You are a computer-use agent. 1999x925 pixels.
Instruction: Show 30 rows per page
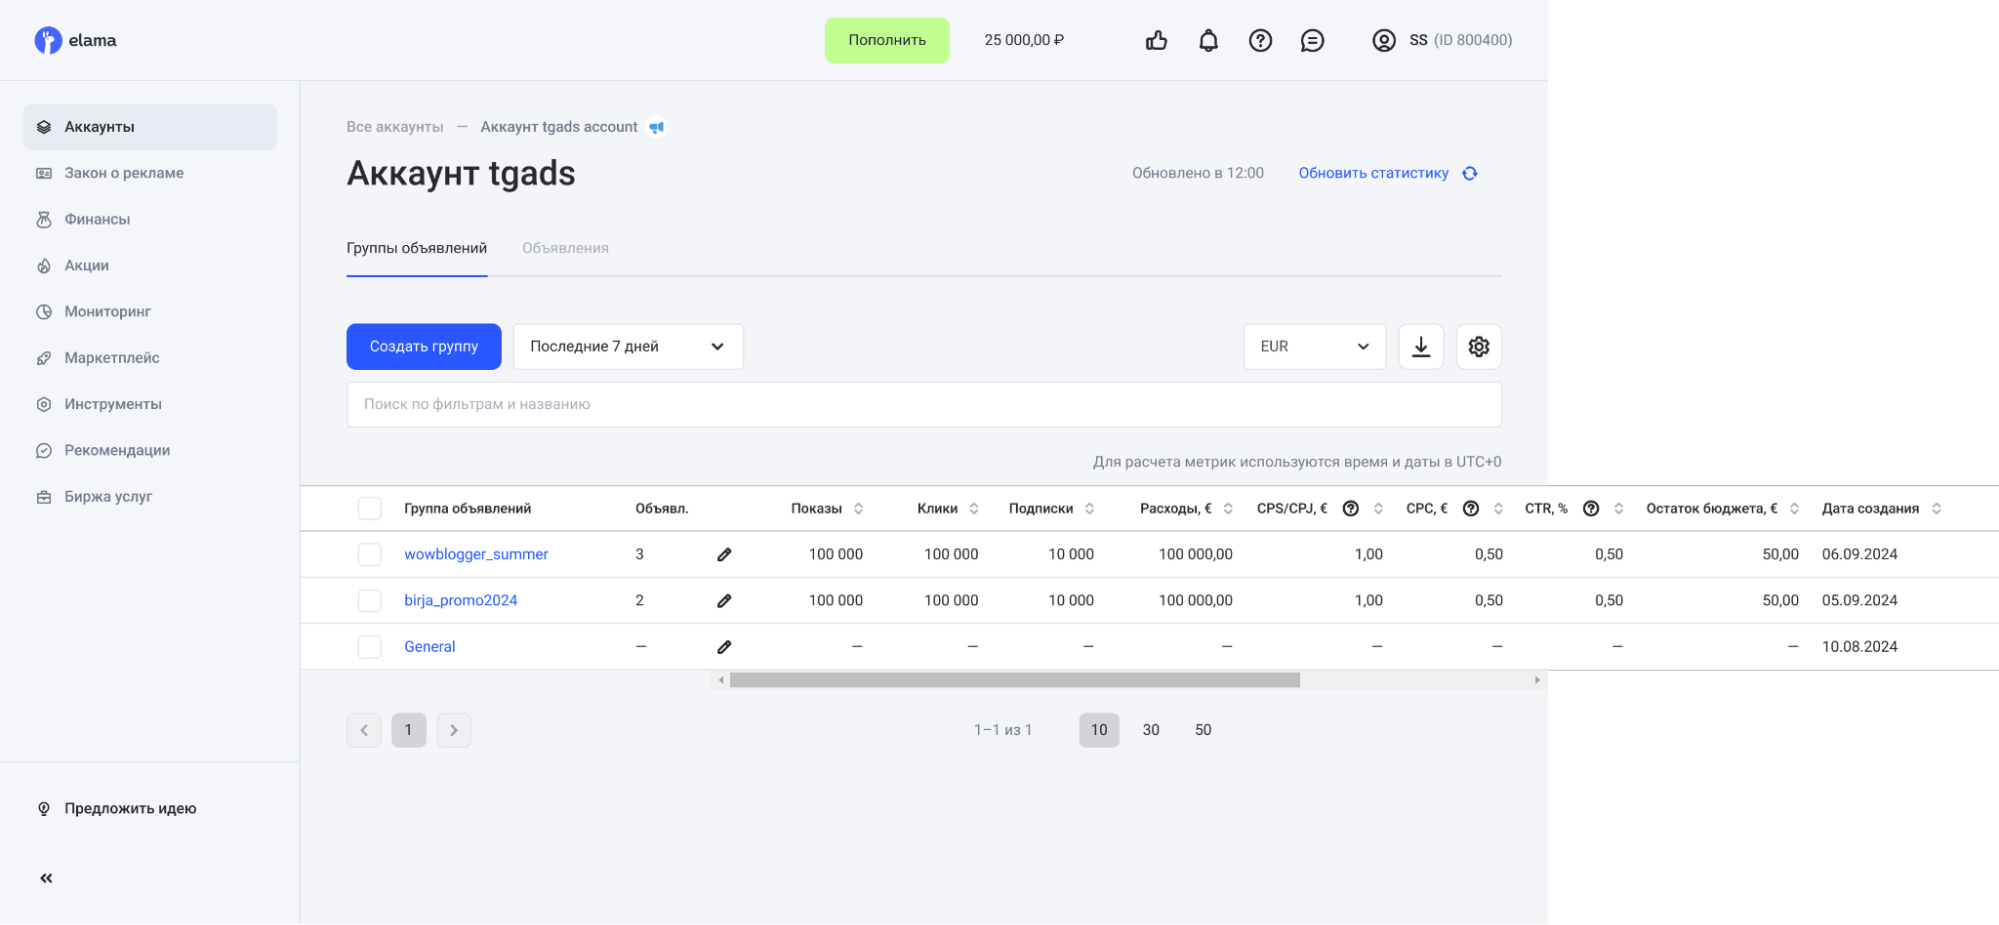[x=1151, y=730]
